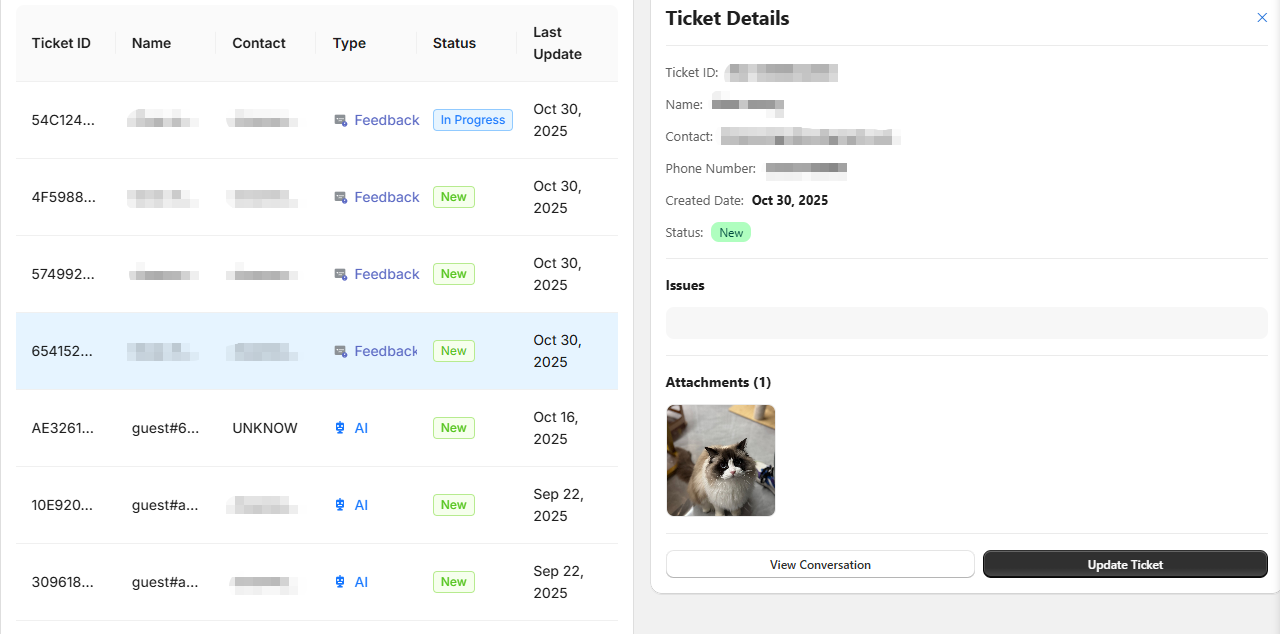
Task: Click the Type column header
Action: [x=349, y=43]
